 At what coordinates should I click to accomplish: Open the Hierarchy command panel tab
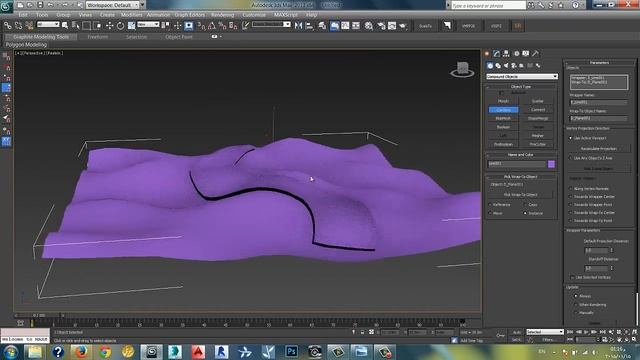[x=506, y=53]
